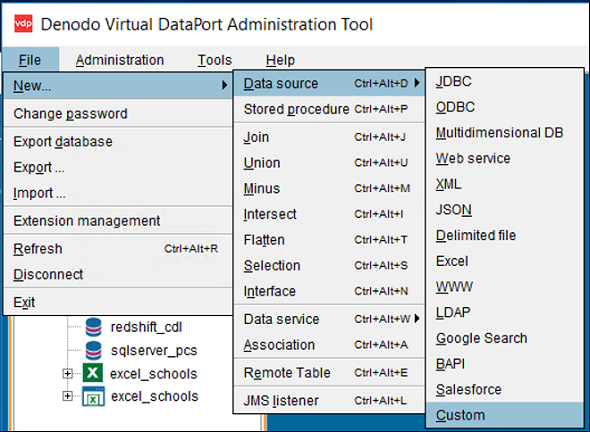Select the Flatten operation
The image size is (590, 432).
point(329,240)
